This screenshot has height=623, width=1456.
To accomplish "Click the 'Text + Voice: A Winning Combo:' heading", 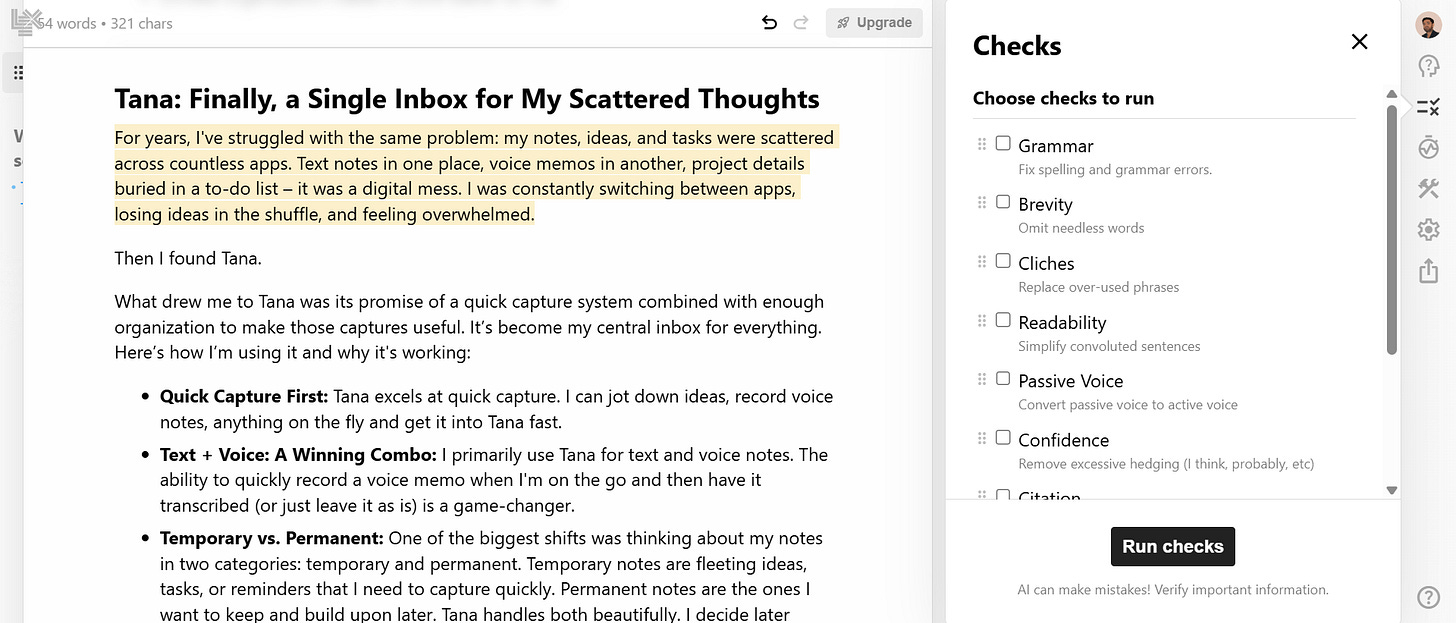I will click(298, 455).
